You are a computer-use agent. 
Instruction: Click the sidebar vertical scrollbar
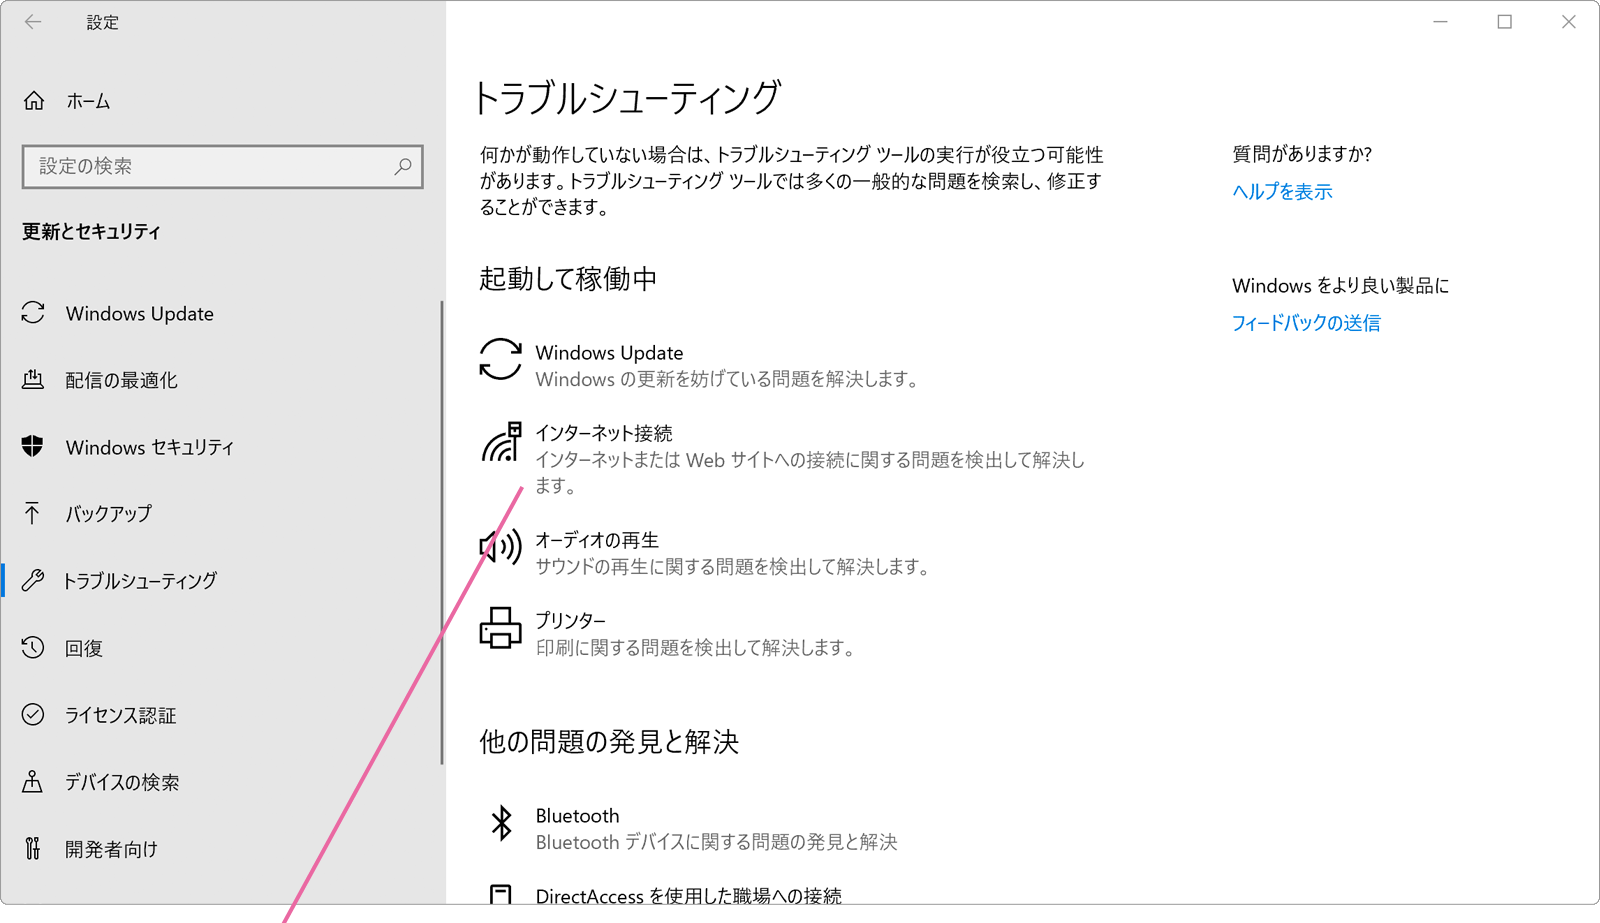441,533
